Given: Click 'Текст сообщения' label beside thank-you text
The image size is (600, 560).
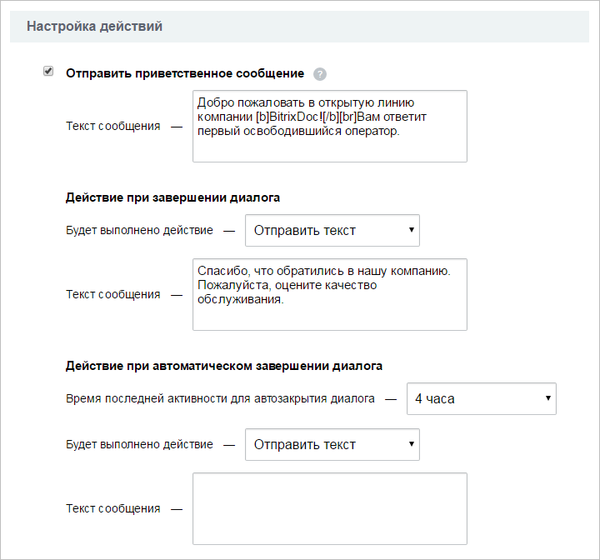Looking at the screenshot, I should point(113,294).
